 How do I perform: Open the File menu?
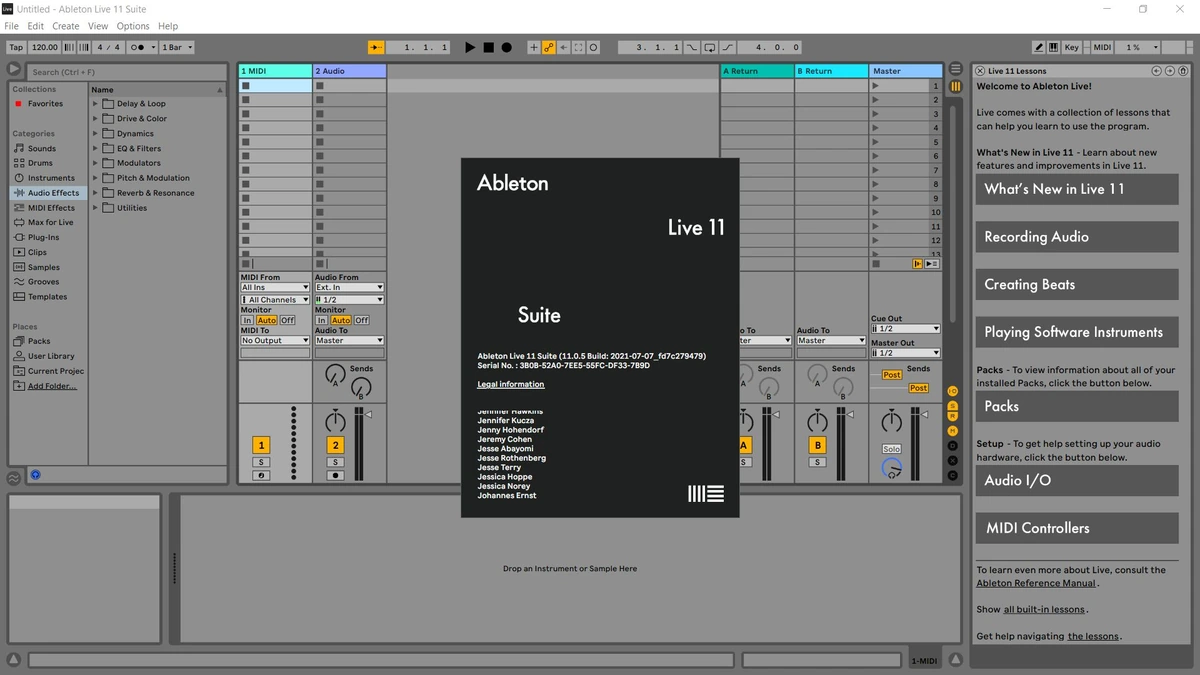coord(12,26)
